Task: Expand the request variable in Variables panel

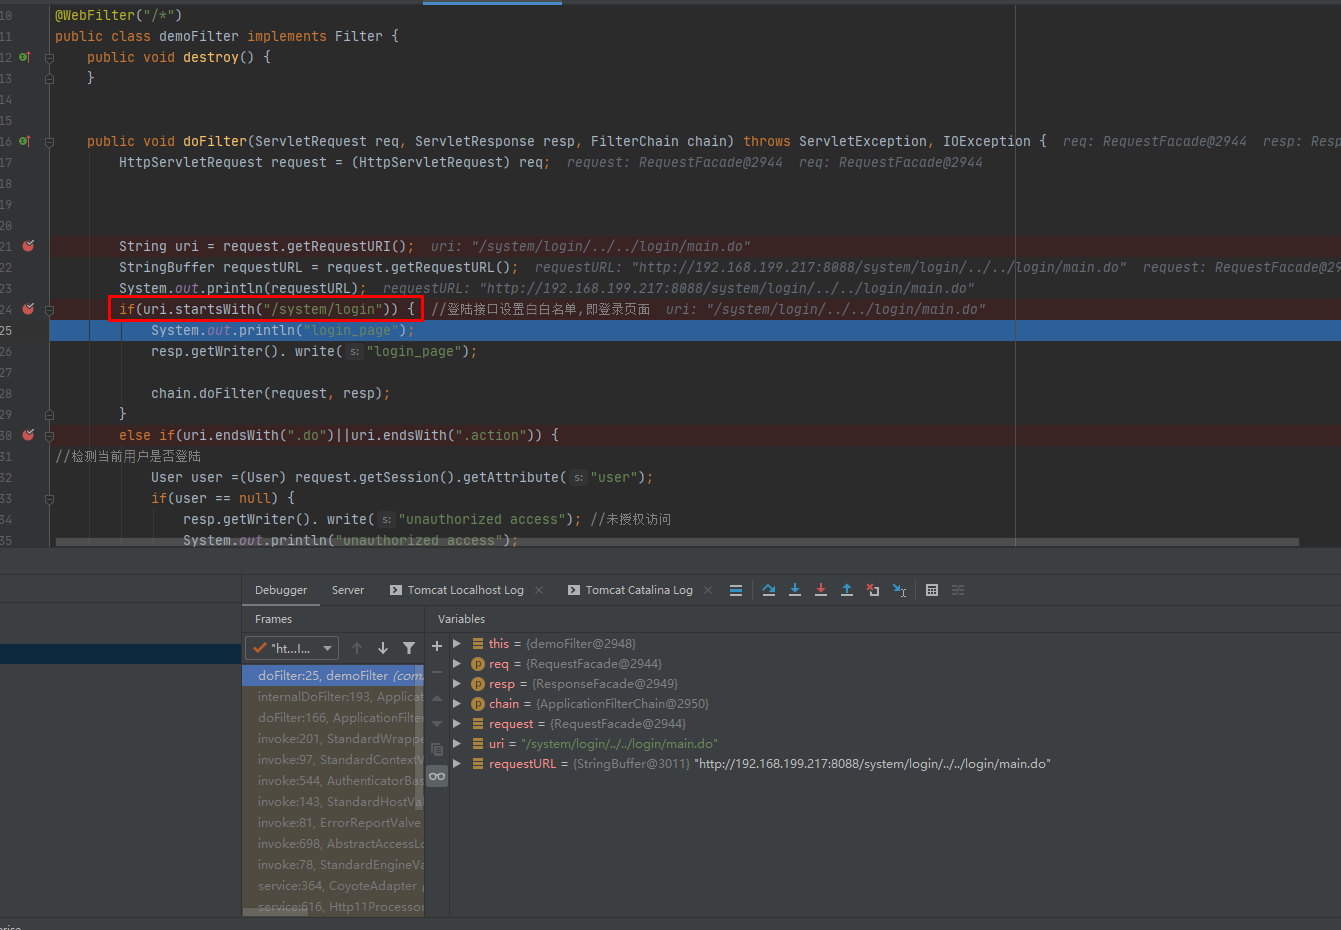Action: click(x=456, y=723)
